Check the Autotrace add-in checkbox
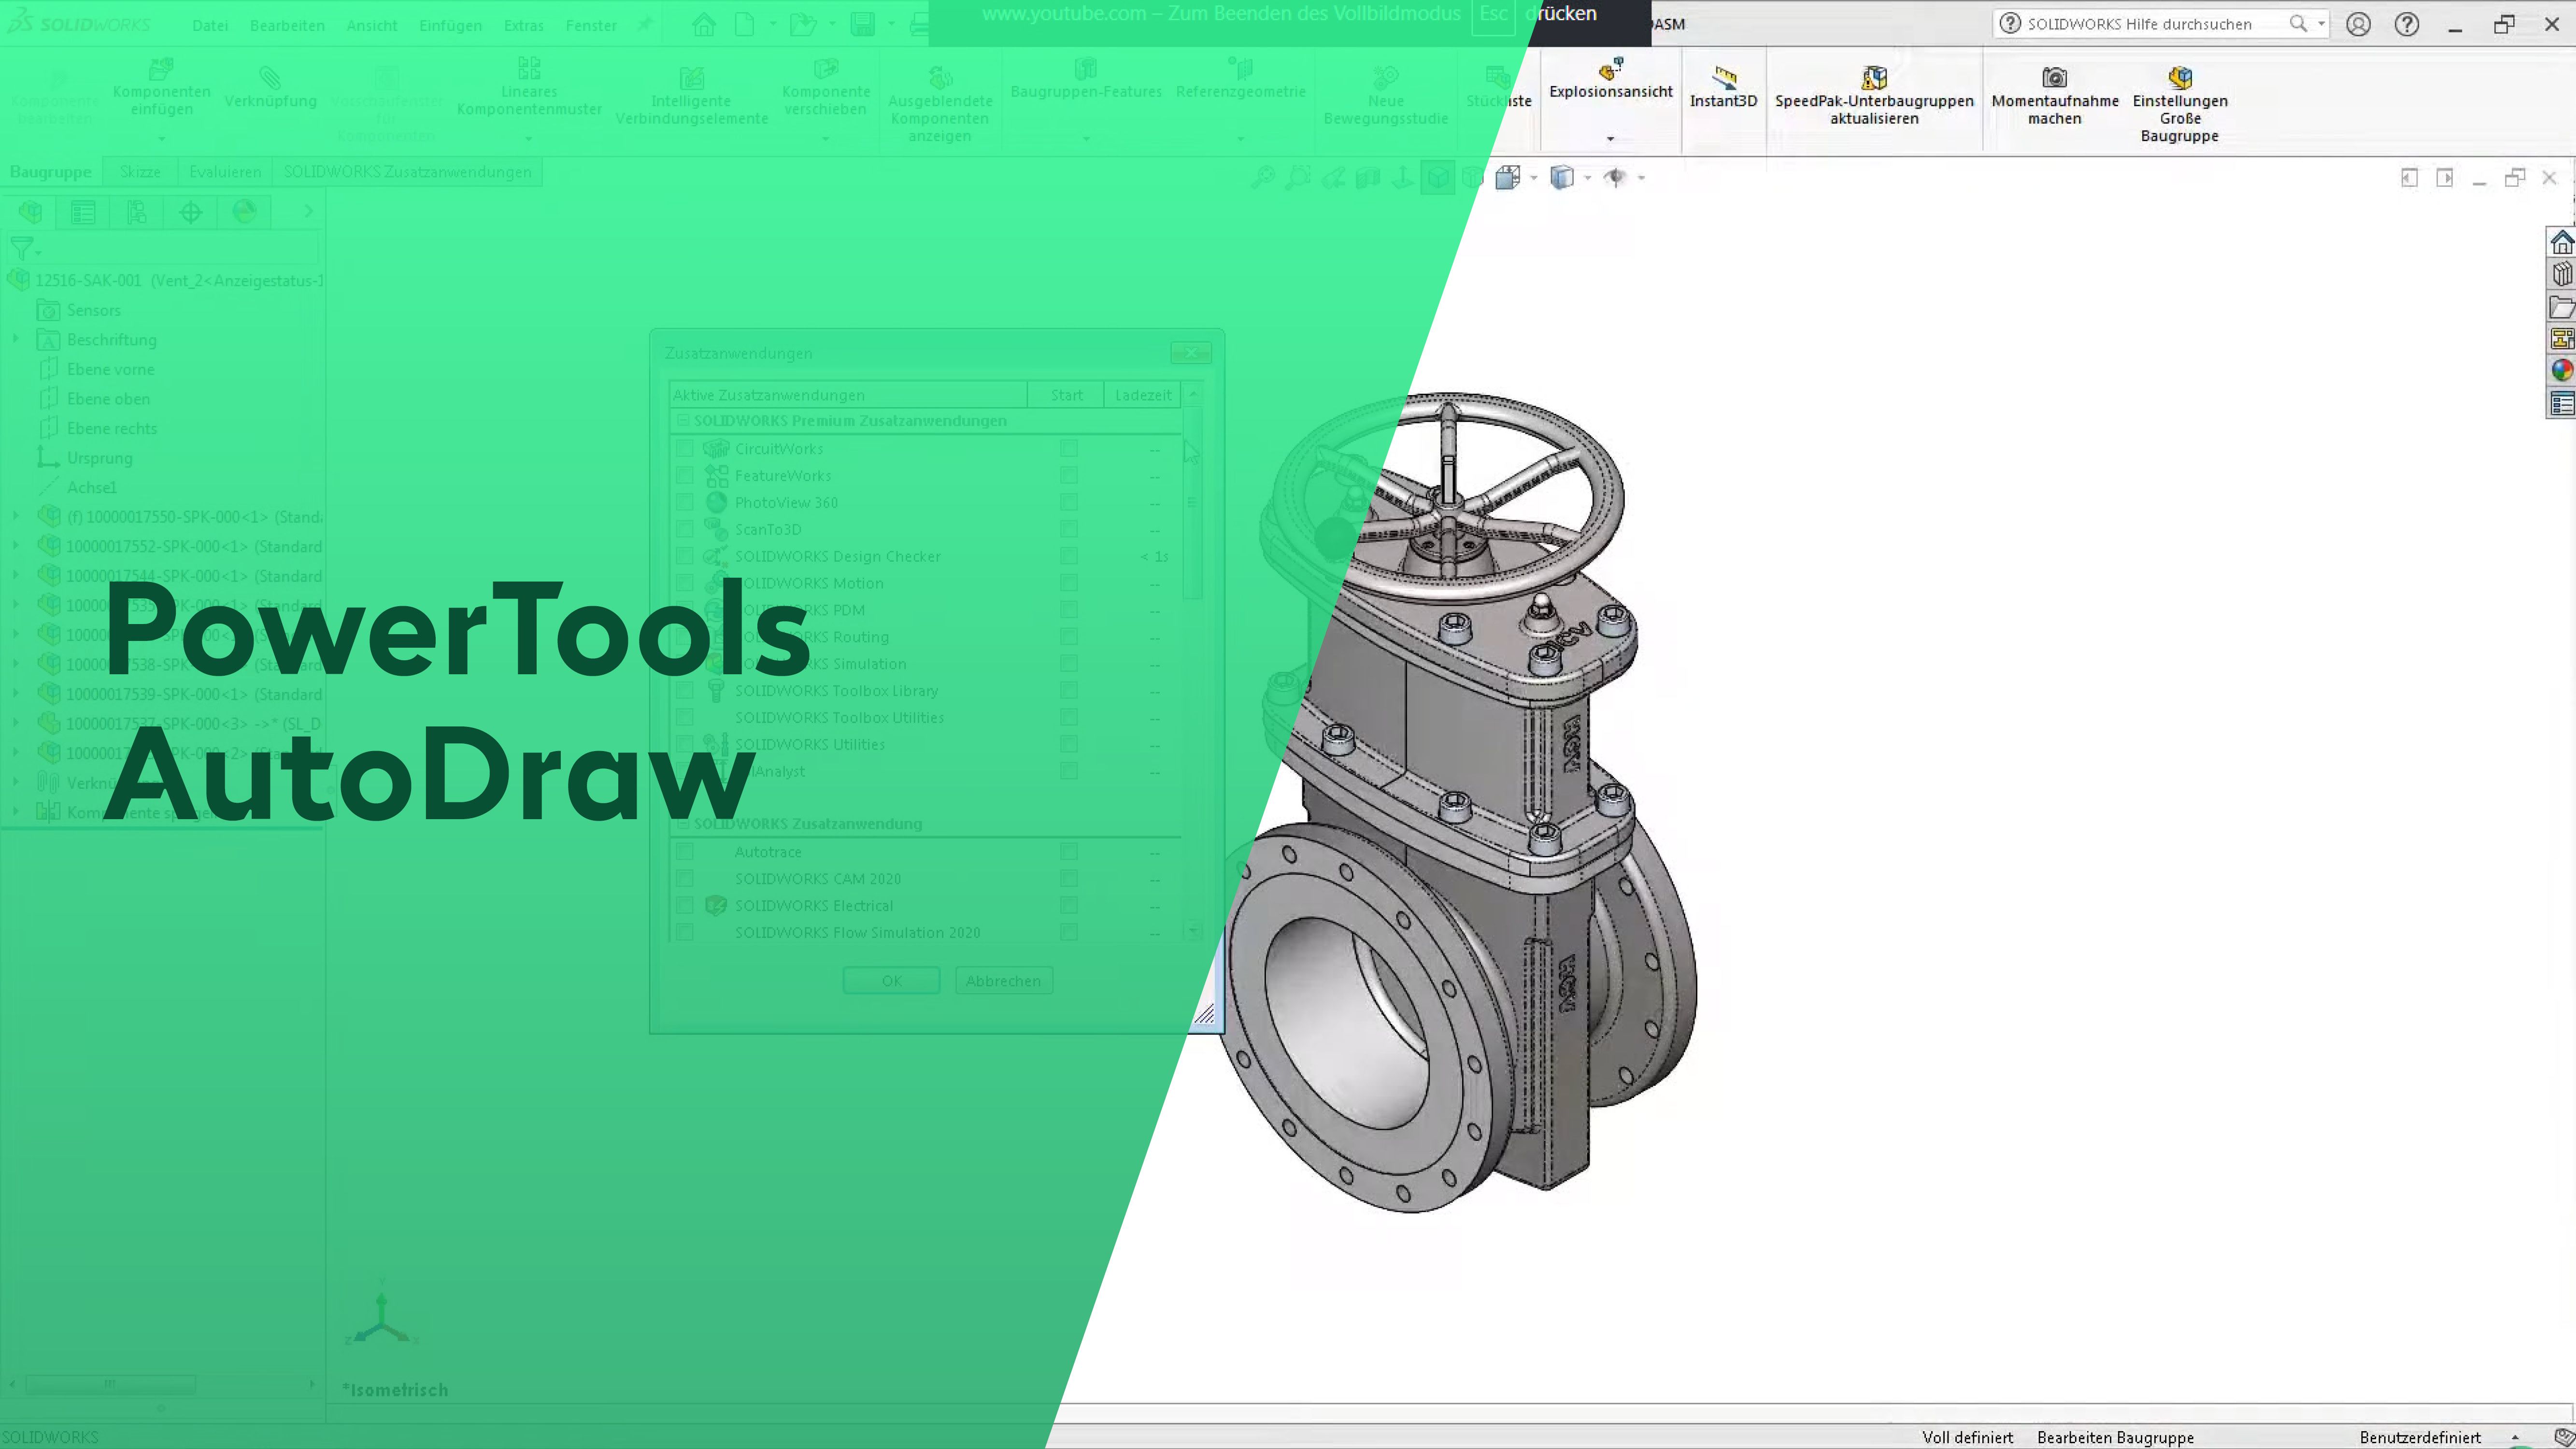This screenshot has height=1449, width=2576. [x=685, y=851]
